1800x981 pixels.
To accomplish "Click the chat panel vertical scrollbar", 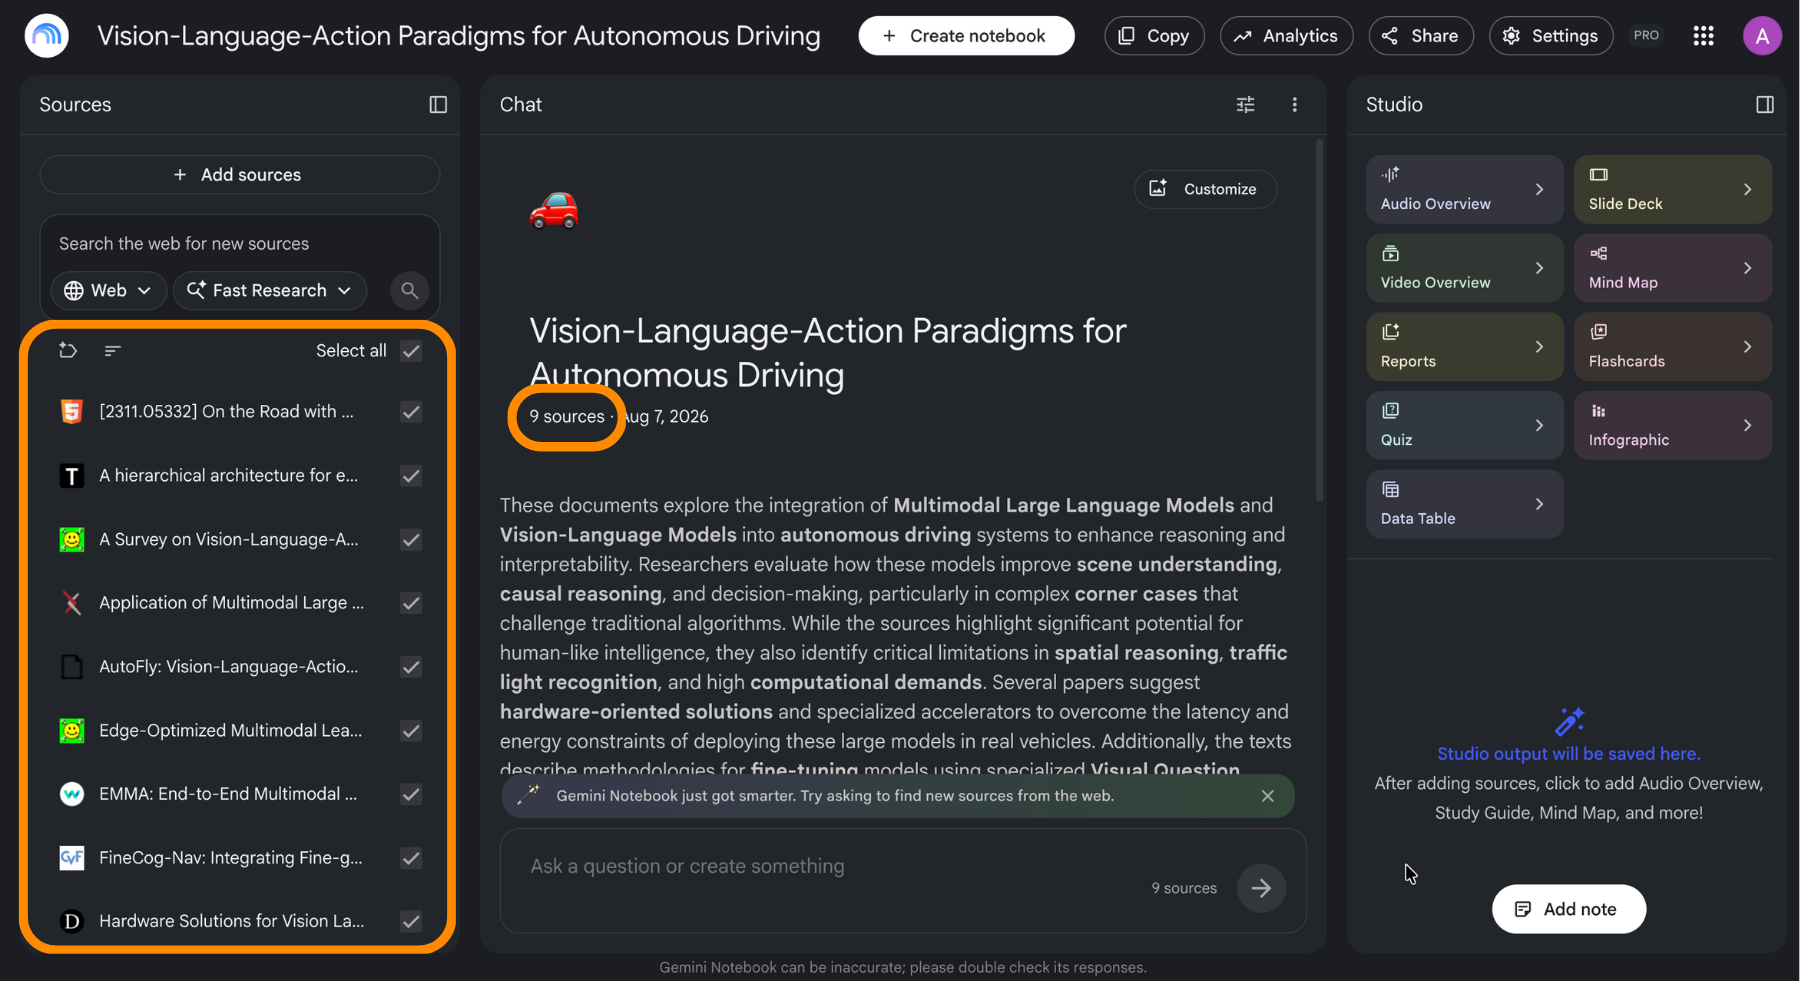I will 1319,320.
